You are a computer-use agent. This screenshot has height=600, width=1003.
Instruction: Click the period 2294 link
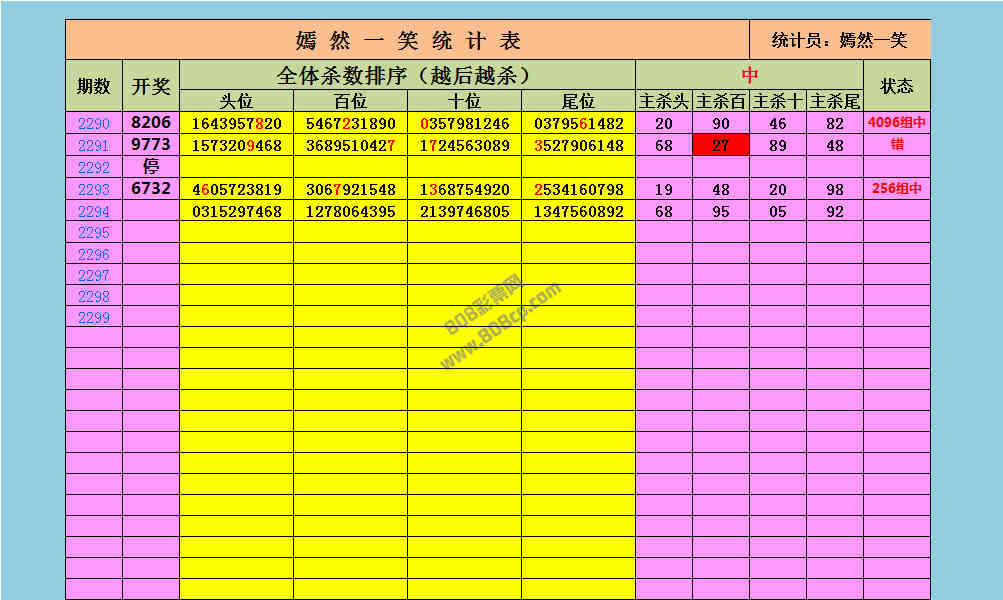pyautogui.click(x=93, y=211)
